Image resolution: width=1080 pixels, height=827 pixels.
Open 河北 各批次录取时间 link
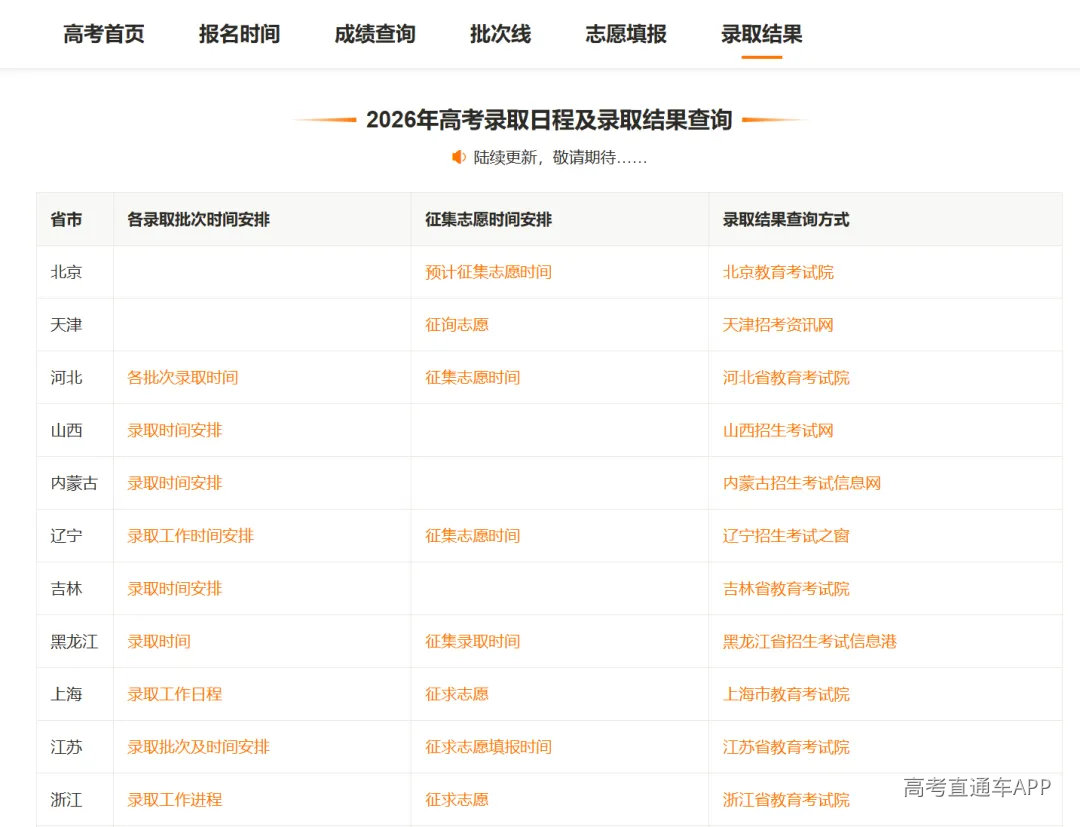[x=183, y=377]
